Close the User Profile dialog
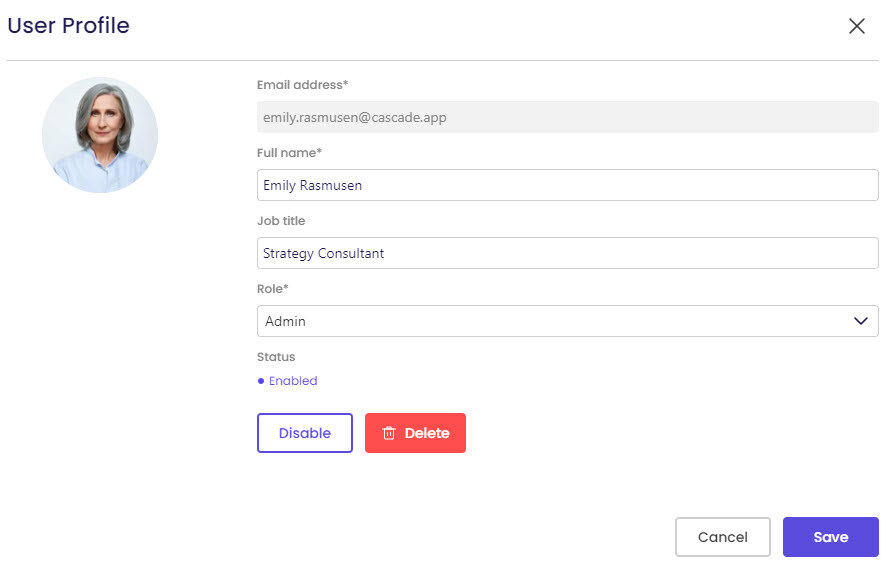The image size is (885, 564). 857,27
